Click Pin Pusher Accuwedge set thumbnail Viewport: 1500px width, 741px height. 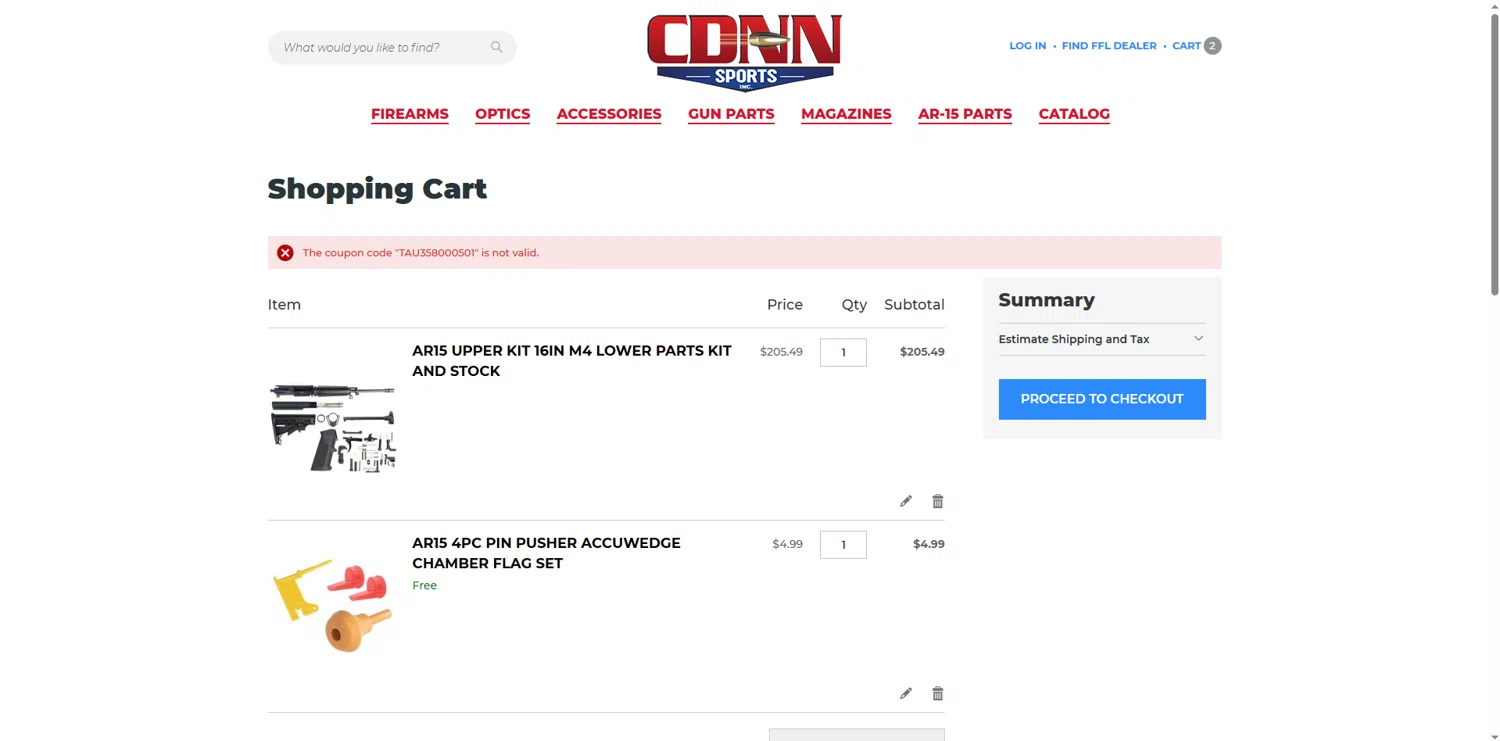[333, 605]
